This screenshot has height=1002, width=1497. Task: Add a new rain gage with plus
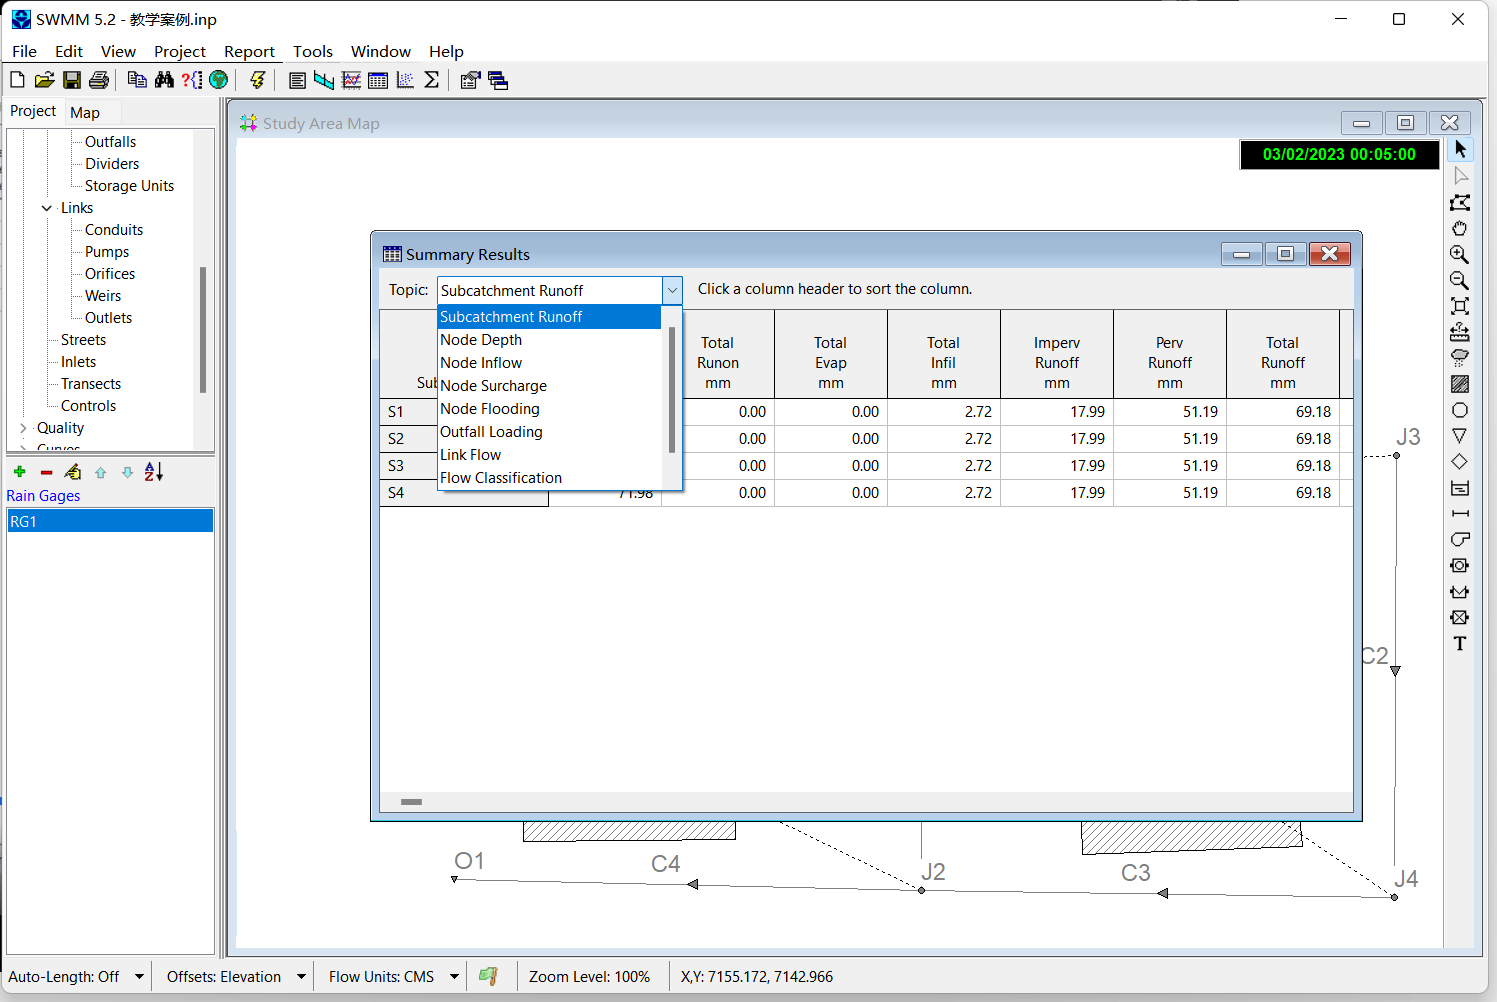point(19,472)
